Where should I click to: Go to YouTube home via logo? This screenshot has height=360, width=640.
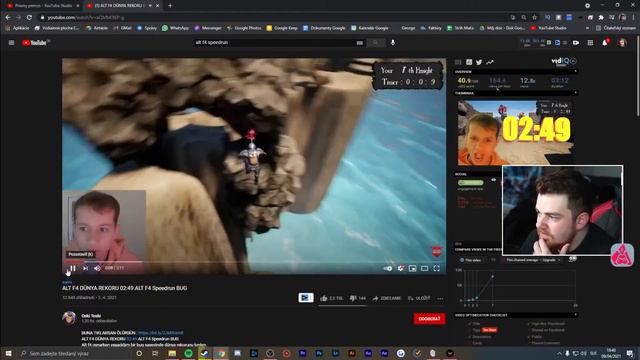coord(35,42)
